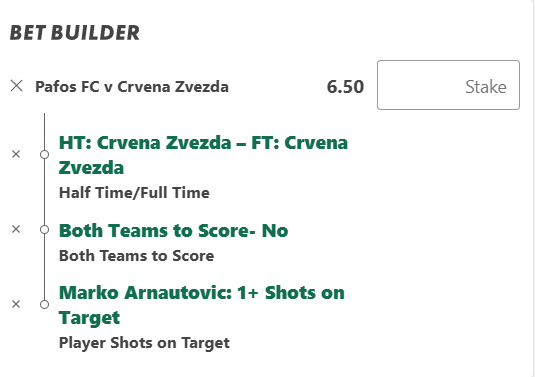Remove the Pafos FC v Crvena Zvezda bet
Image resolution: width=535 pixels, height=377 pixels.
click(16, 86)
